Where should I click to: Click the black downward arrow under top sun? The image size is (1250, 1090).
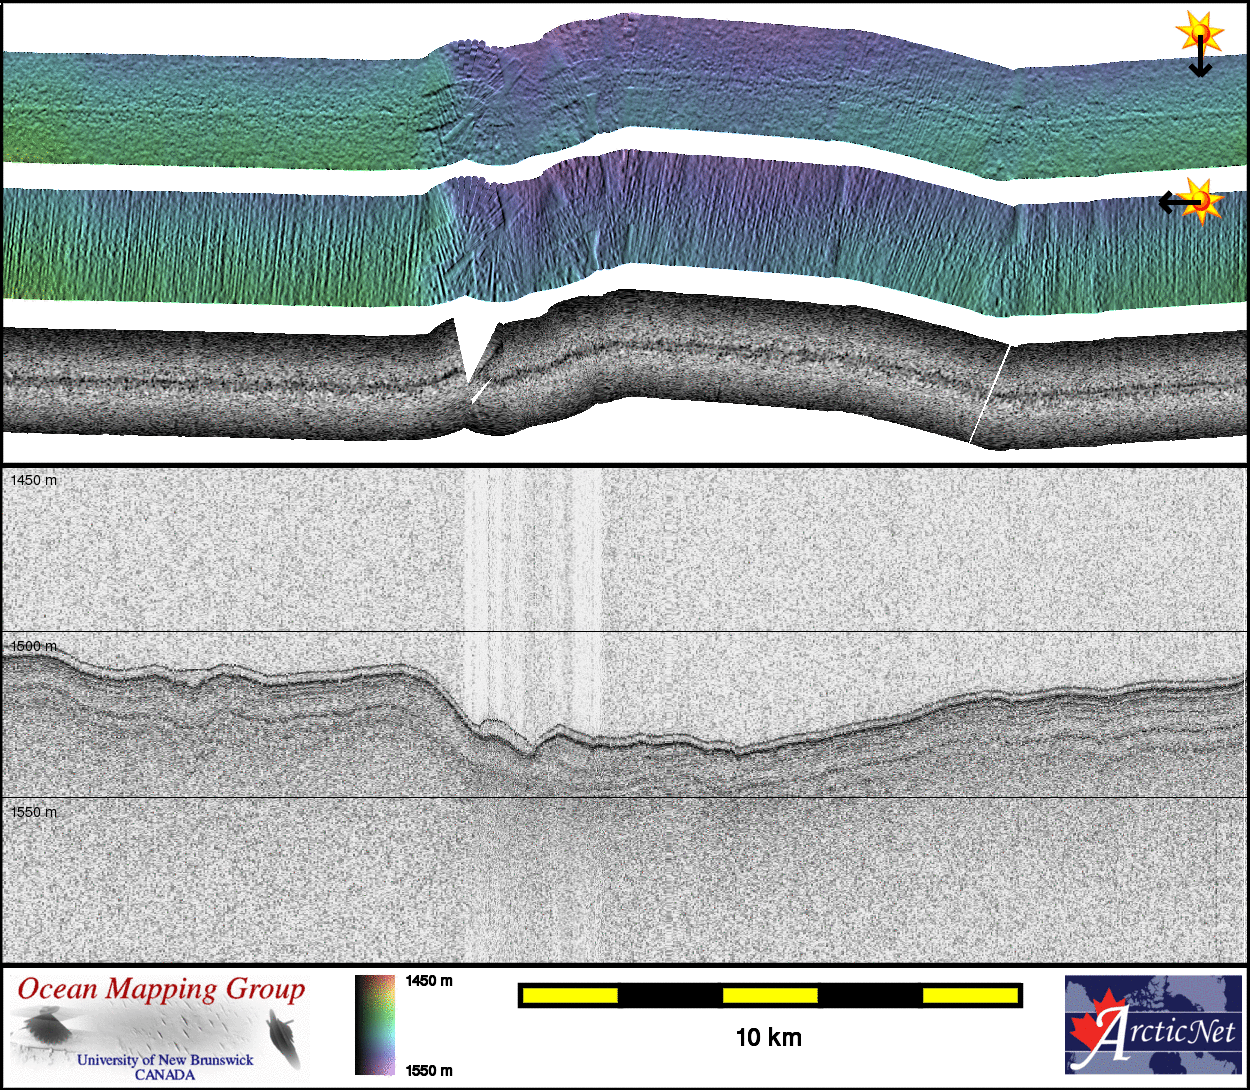pyautogui.click(x=1200, y=62)
